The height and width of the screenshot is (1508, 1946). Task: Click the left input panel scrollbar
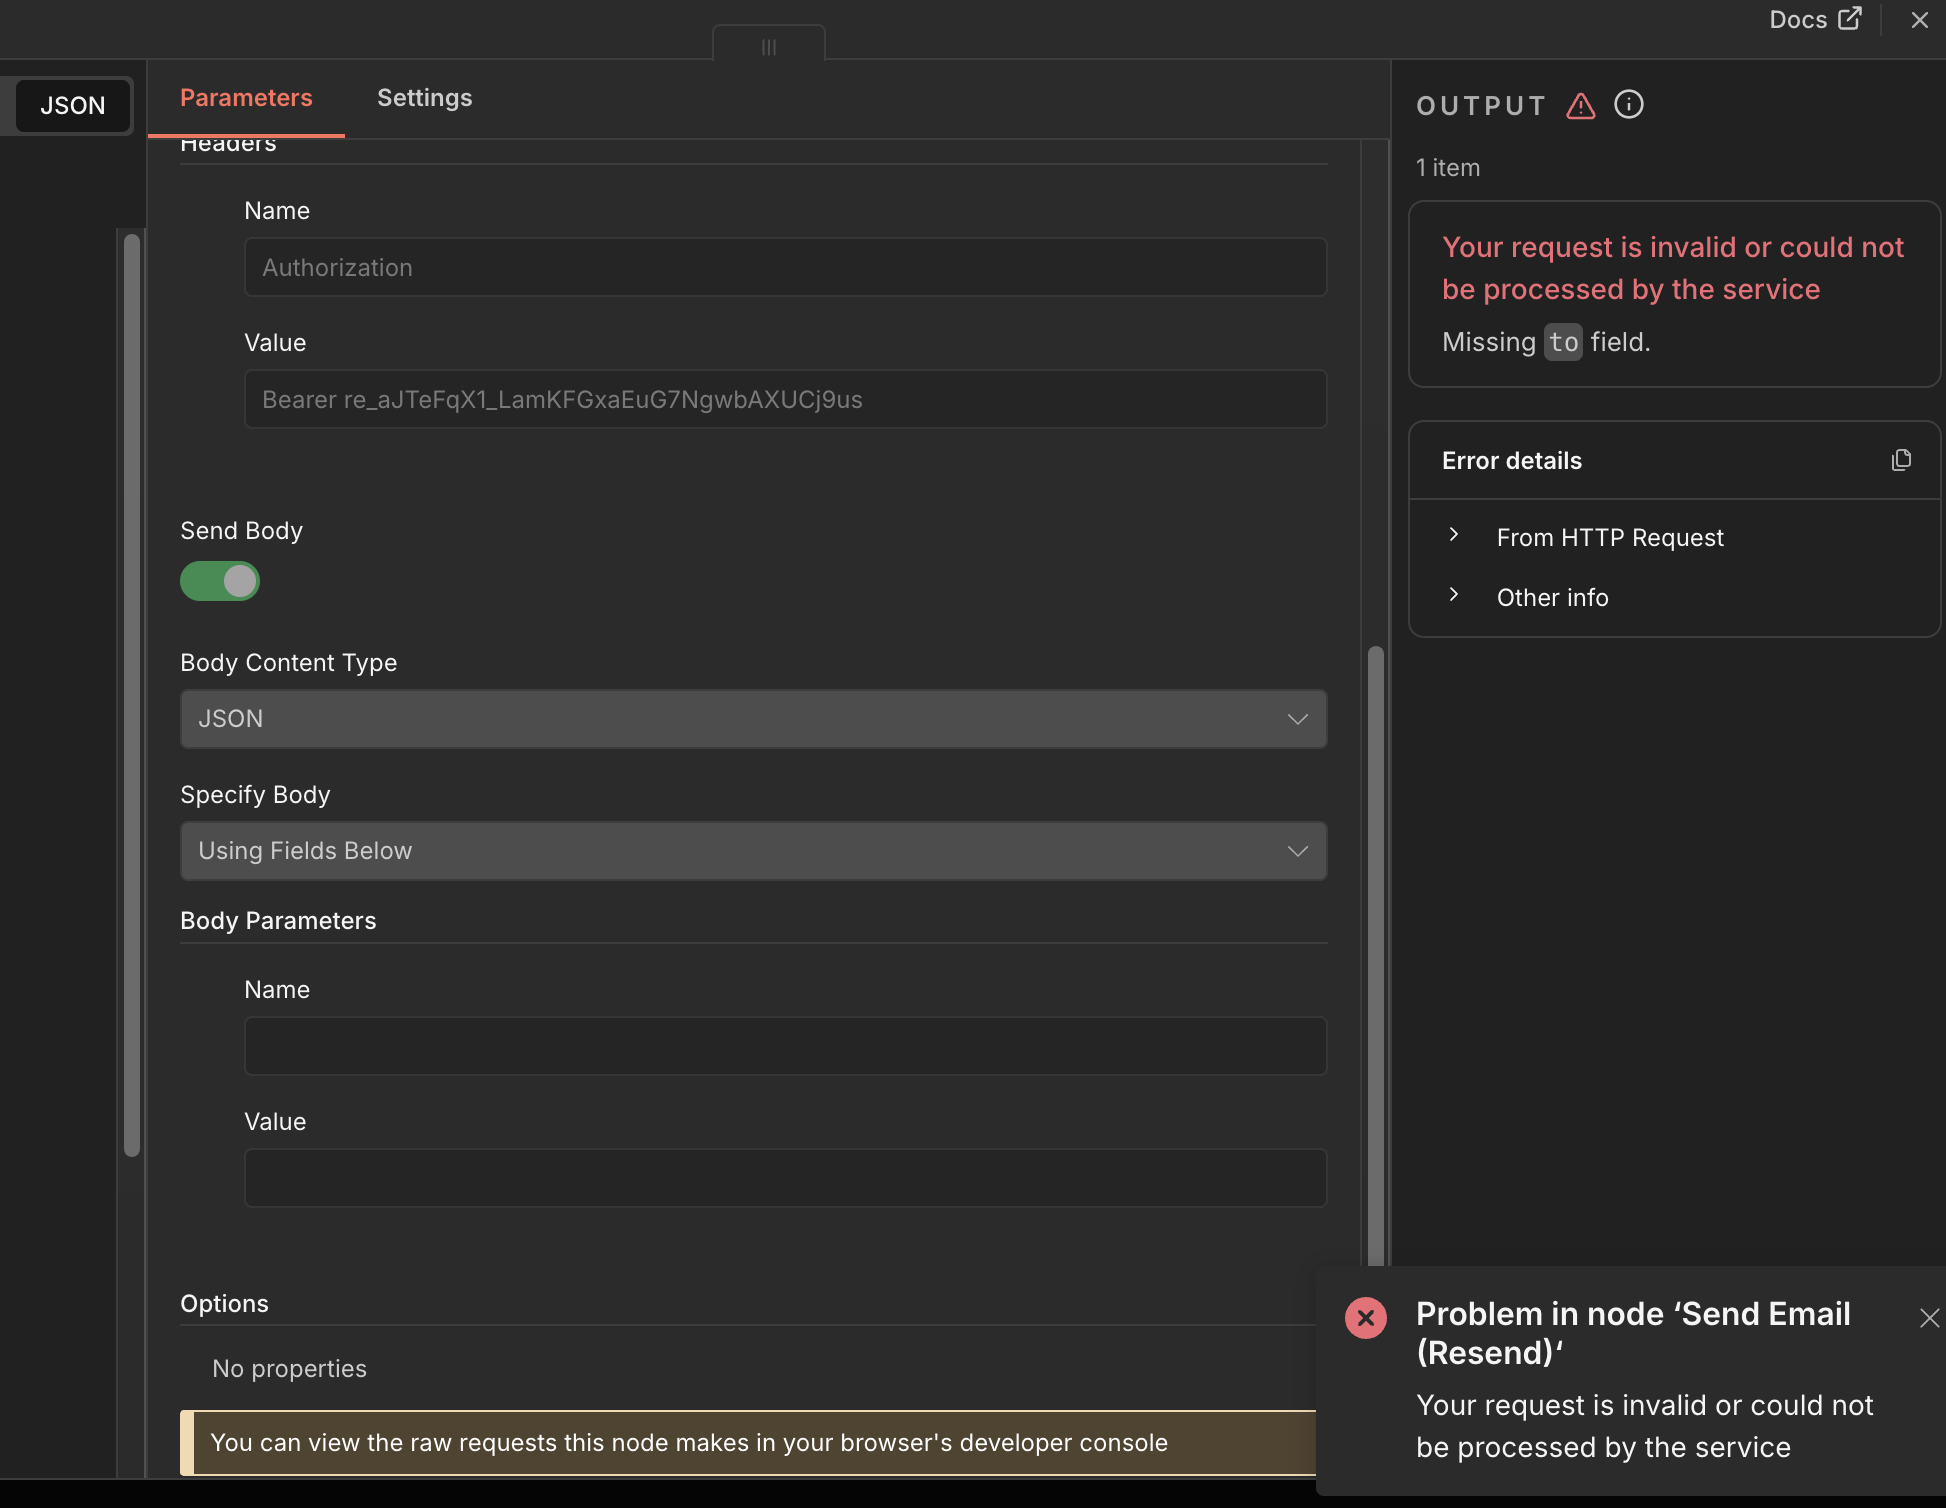[x=132, y=694]
